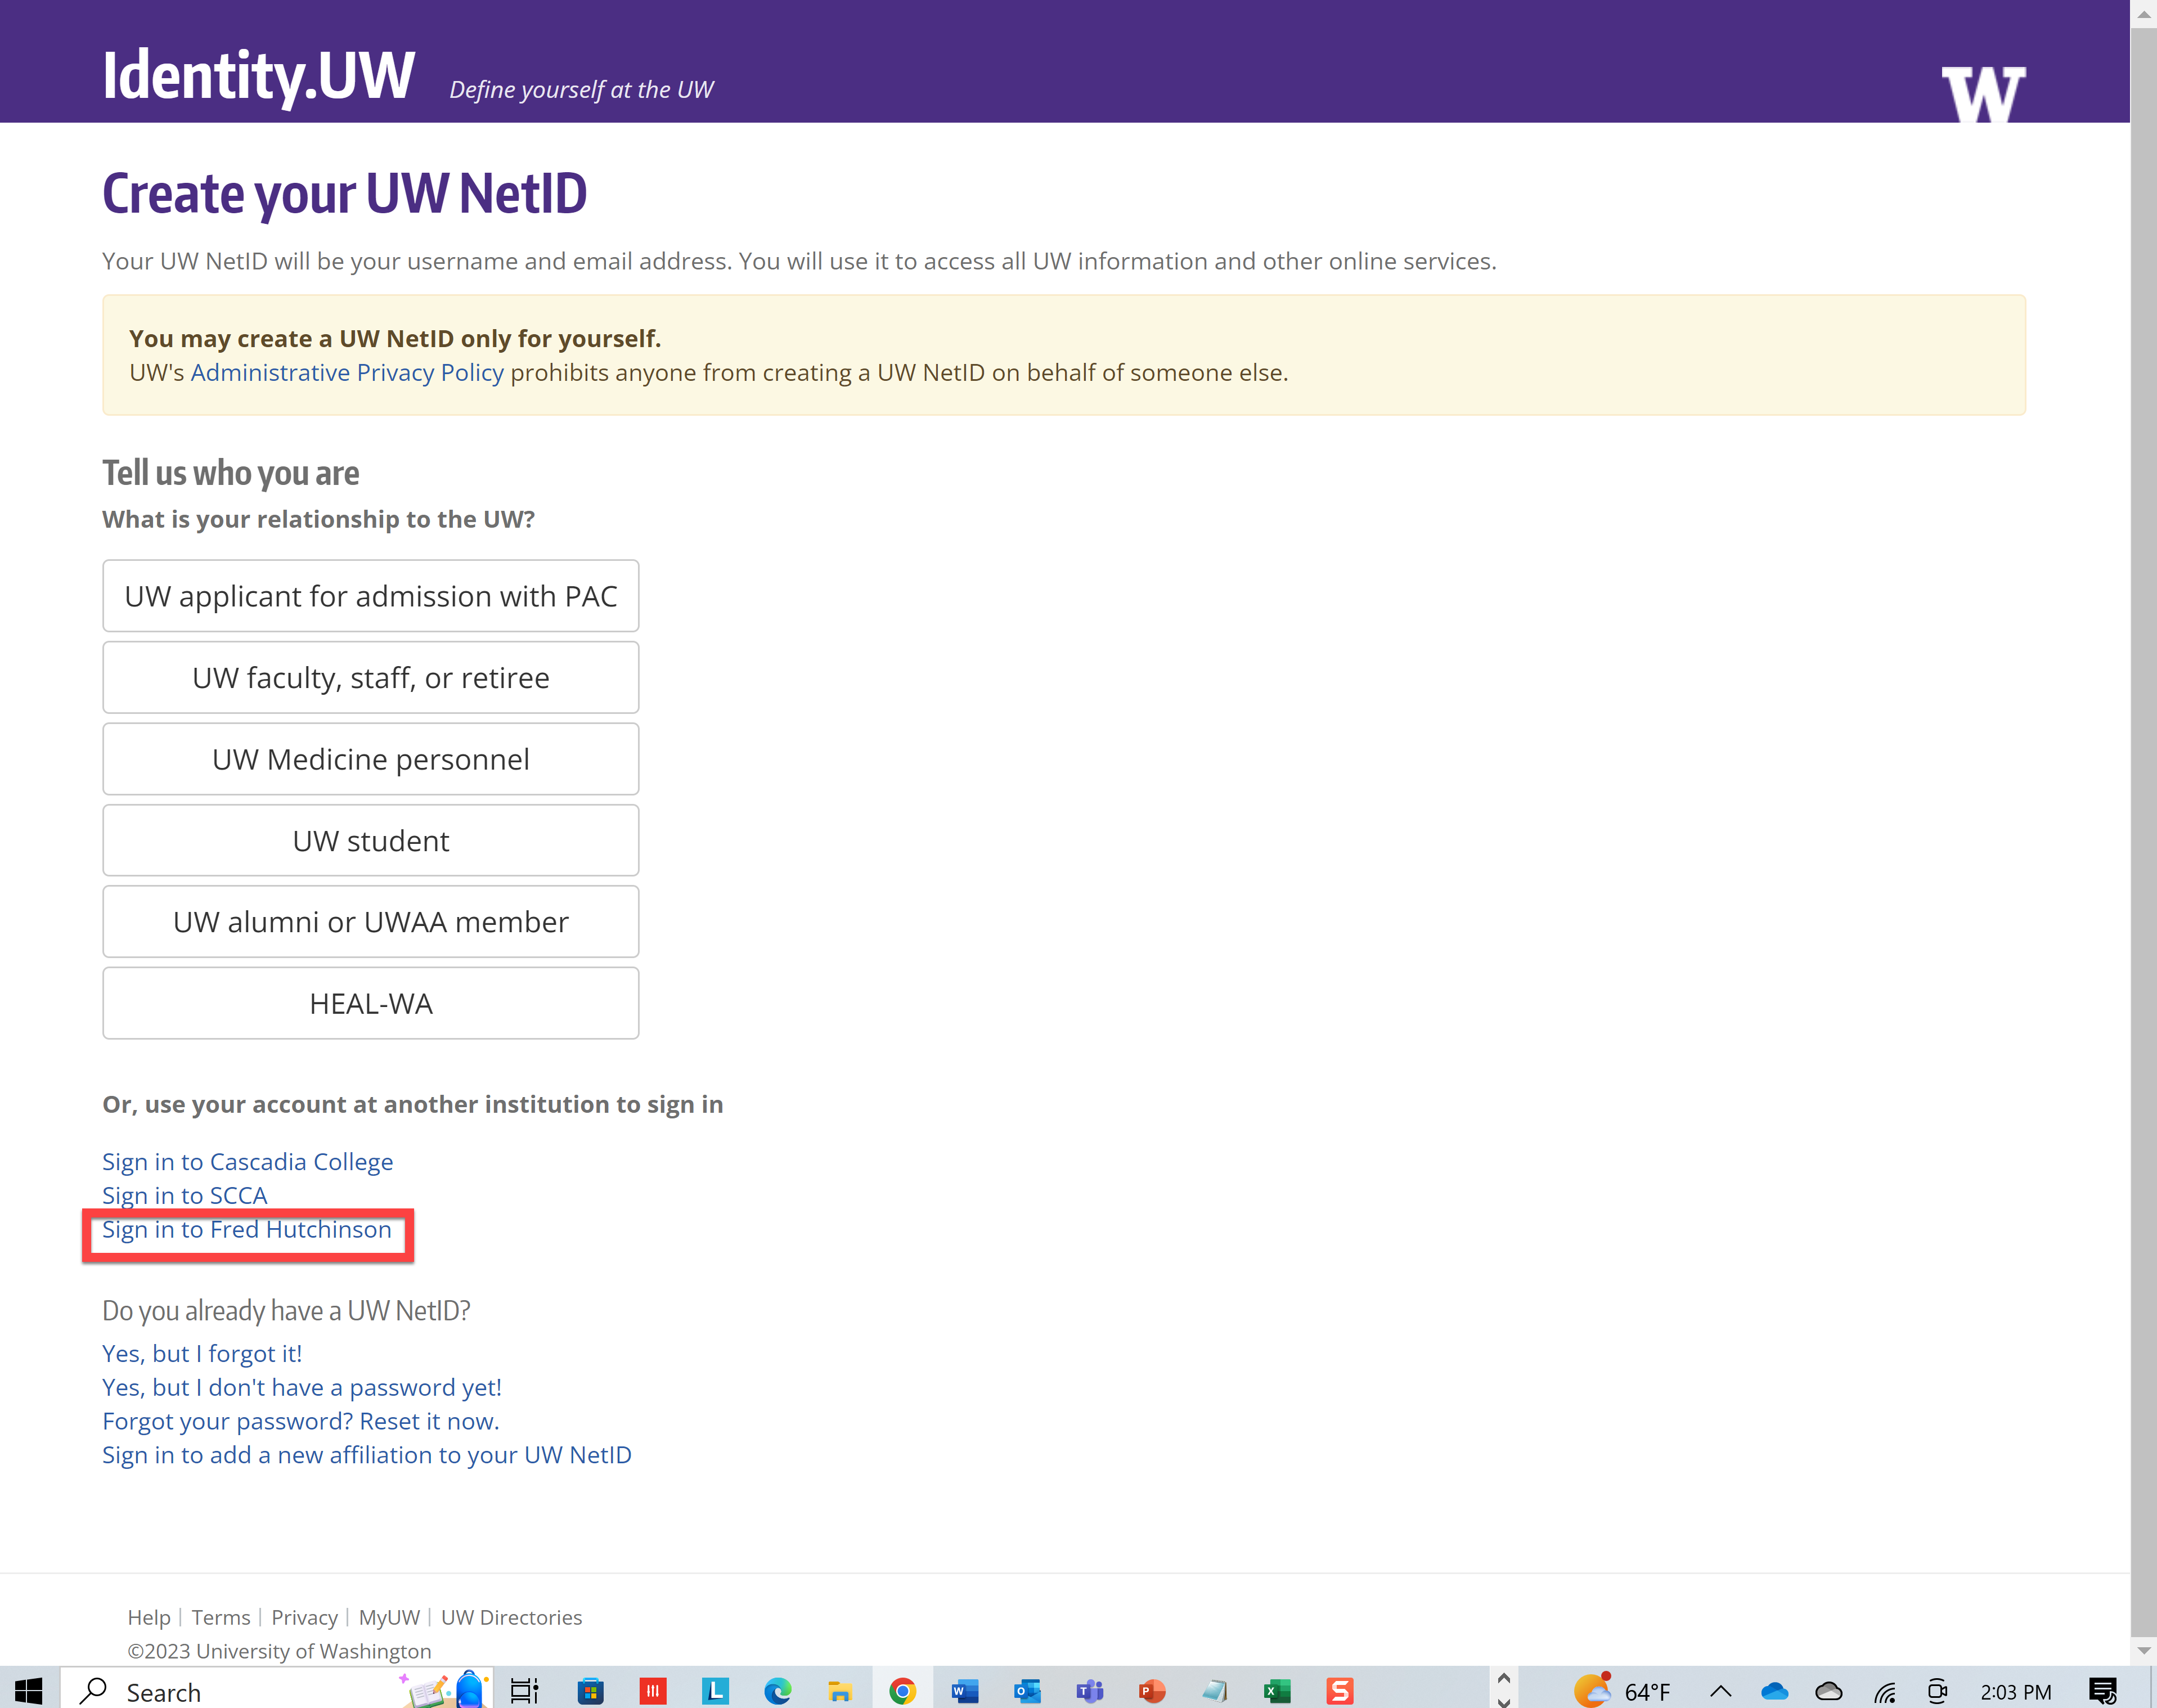Click the Meet Now camera tray icon

[1937, 1691]
